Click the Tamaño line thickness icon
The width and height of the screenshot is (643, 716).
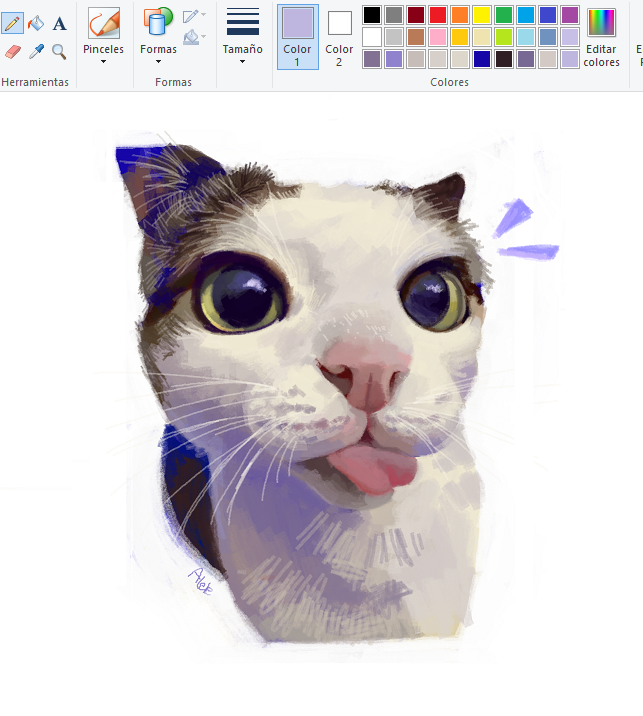pos(242,21)
